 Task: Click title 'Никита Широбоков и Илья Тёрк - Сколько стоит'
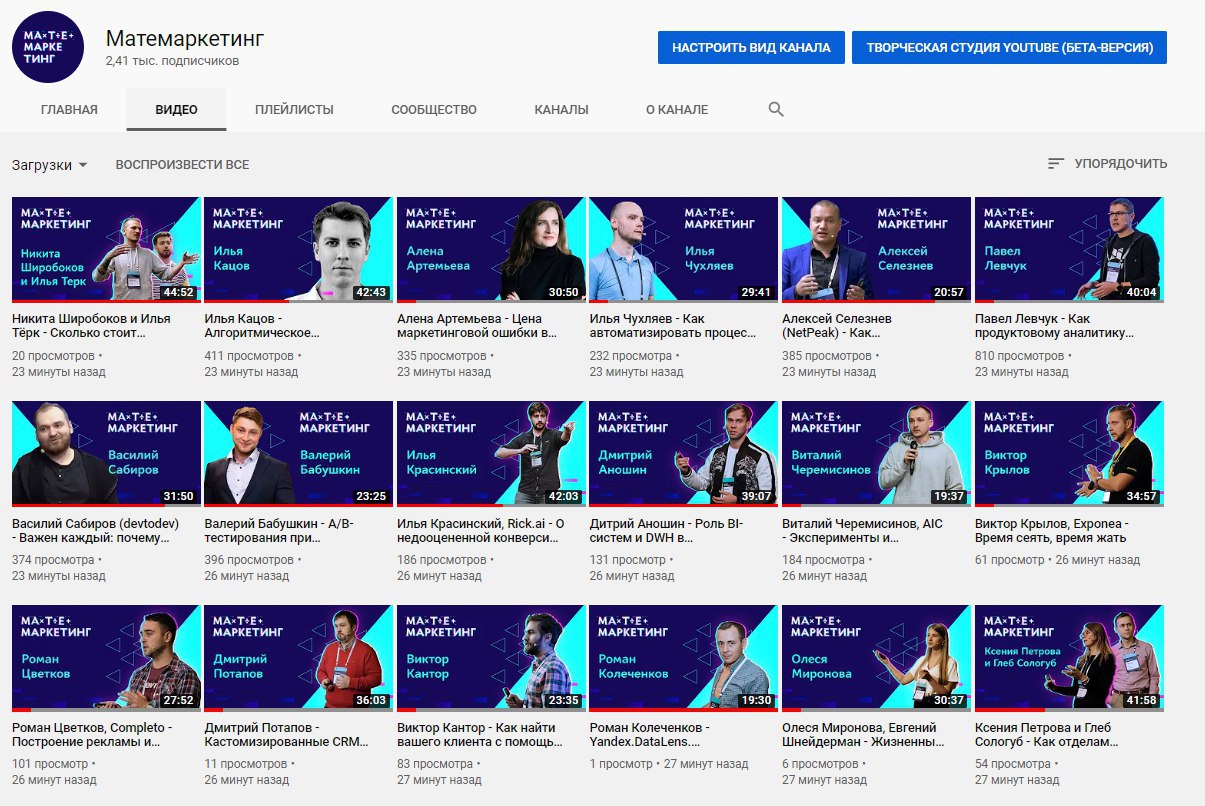91,325
